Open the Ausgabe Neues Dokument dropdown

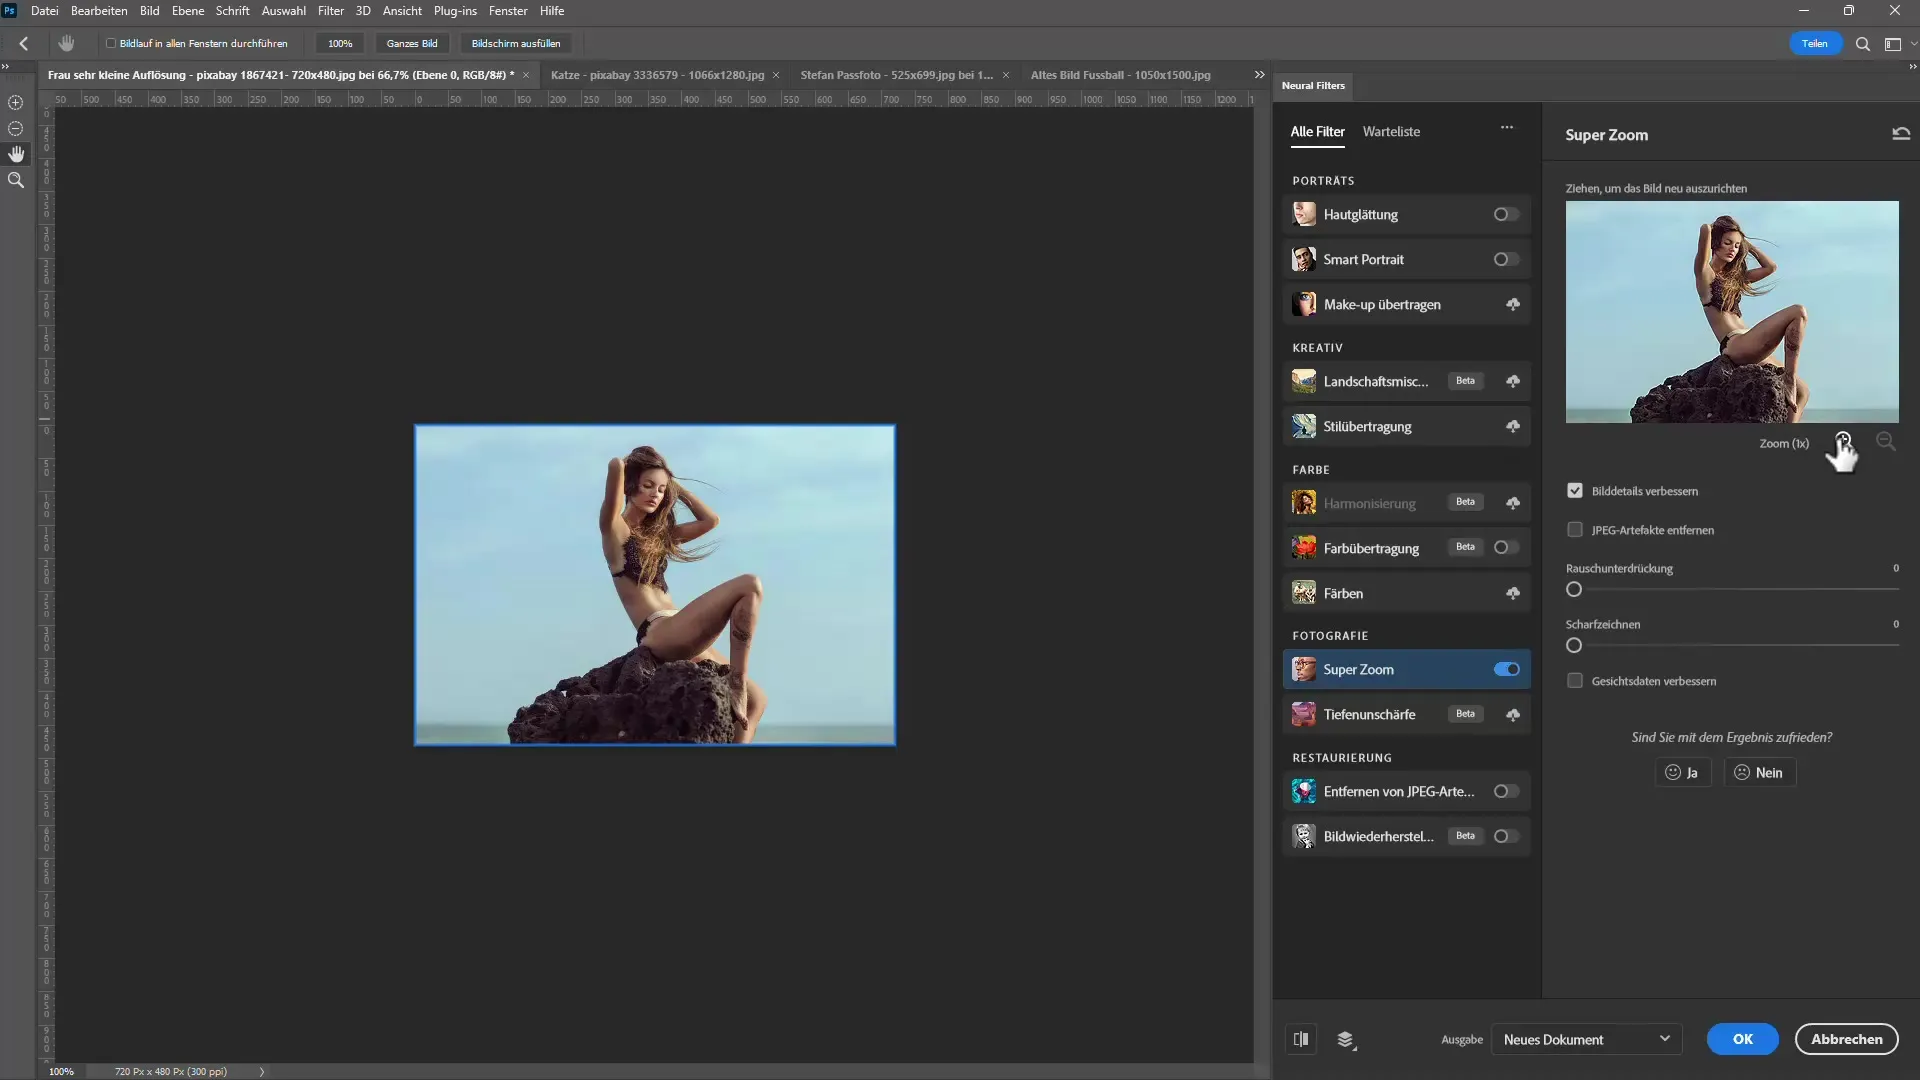[1586, 1039]
